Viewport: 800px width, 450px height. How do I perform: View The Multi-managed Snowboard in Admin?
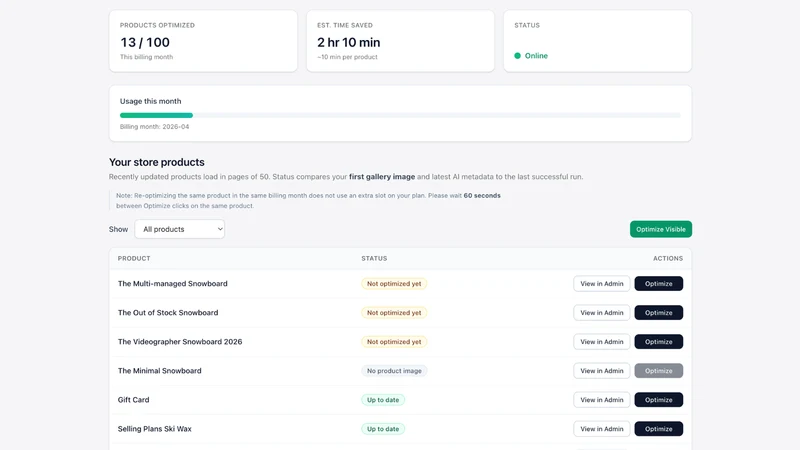tap(602, 284)
